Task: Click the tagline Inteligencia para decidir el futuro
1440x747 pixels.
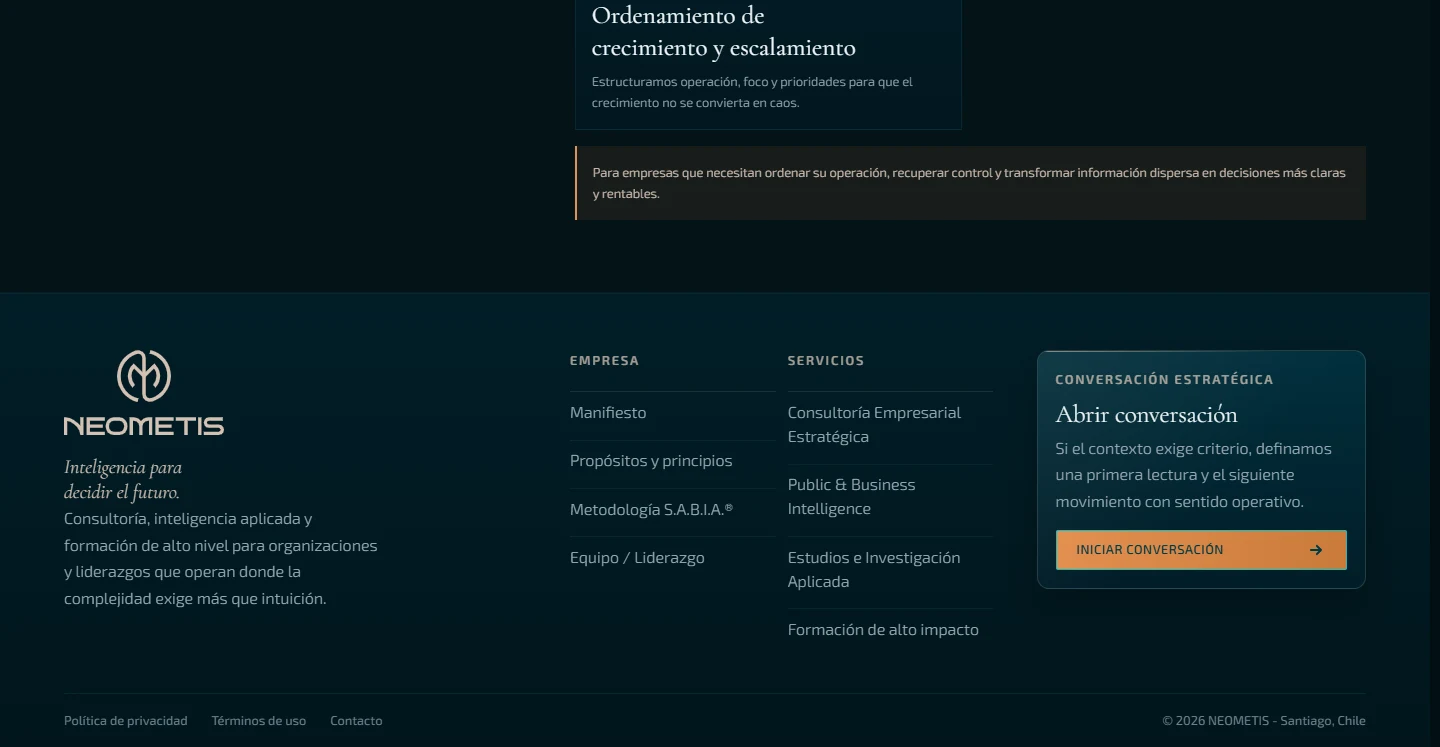Action: coord(123,480)
